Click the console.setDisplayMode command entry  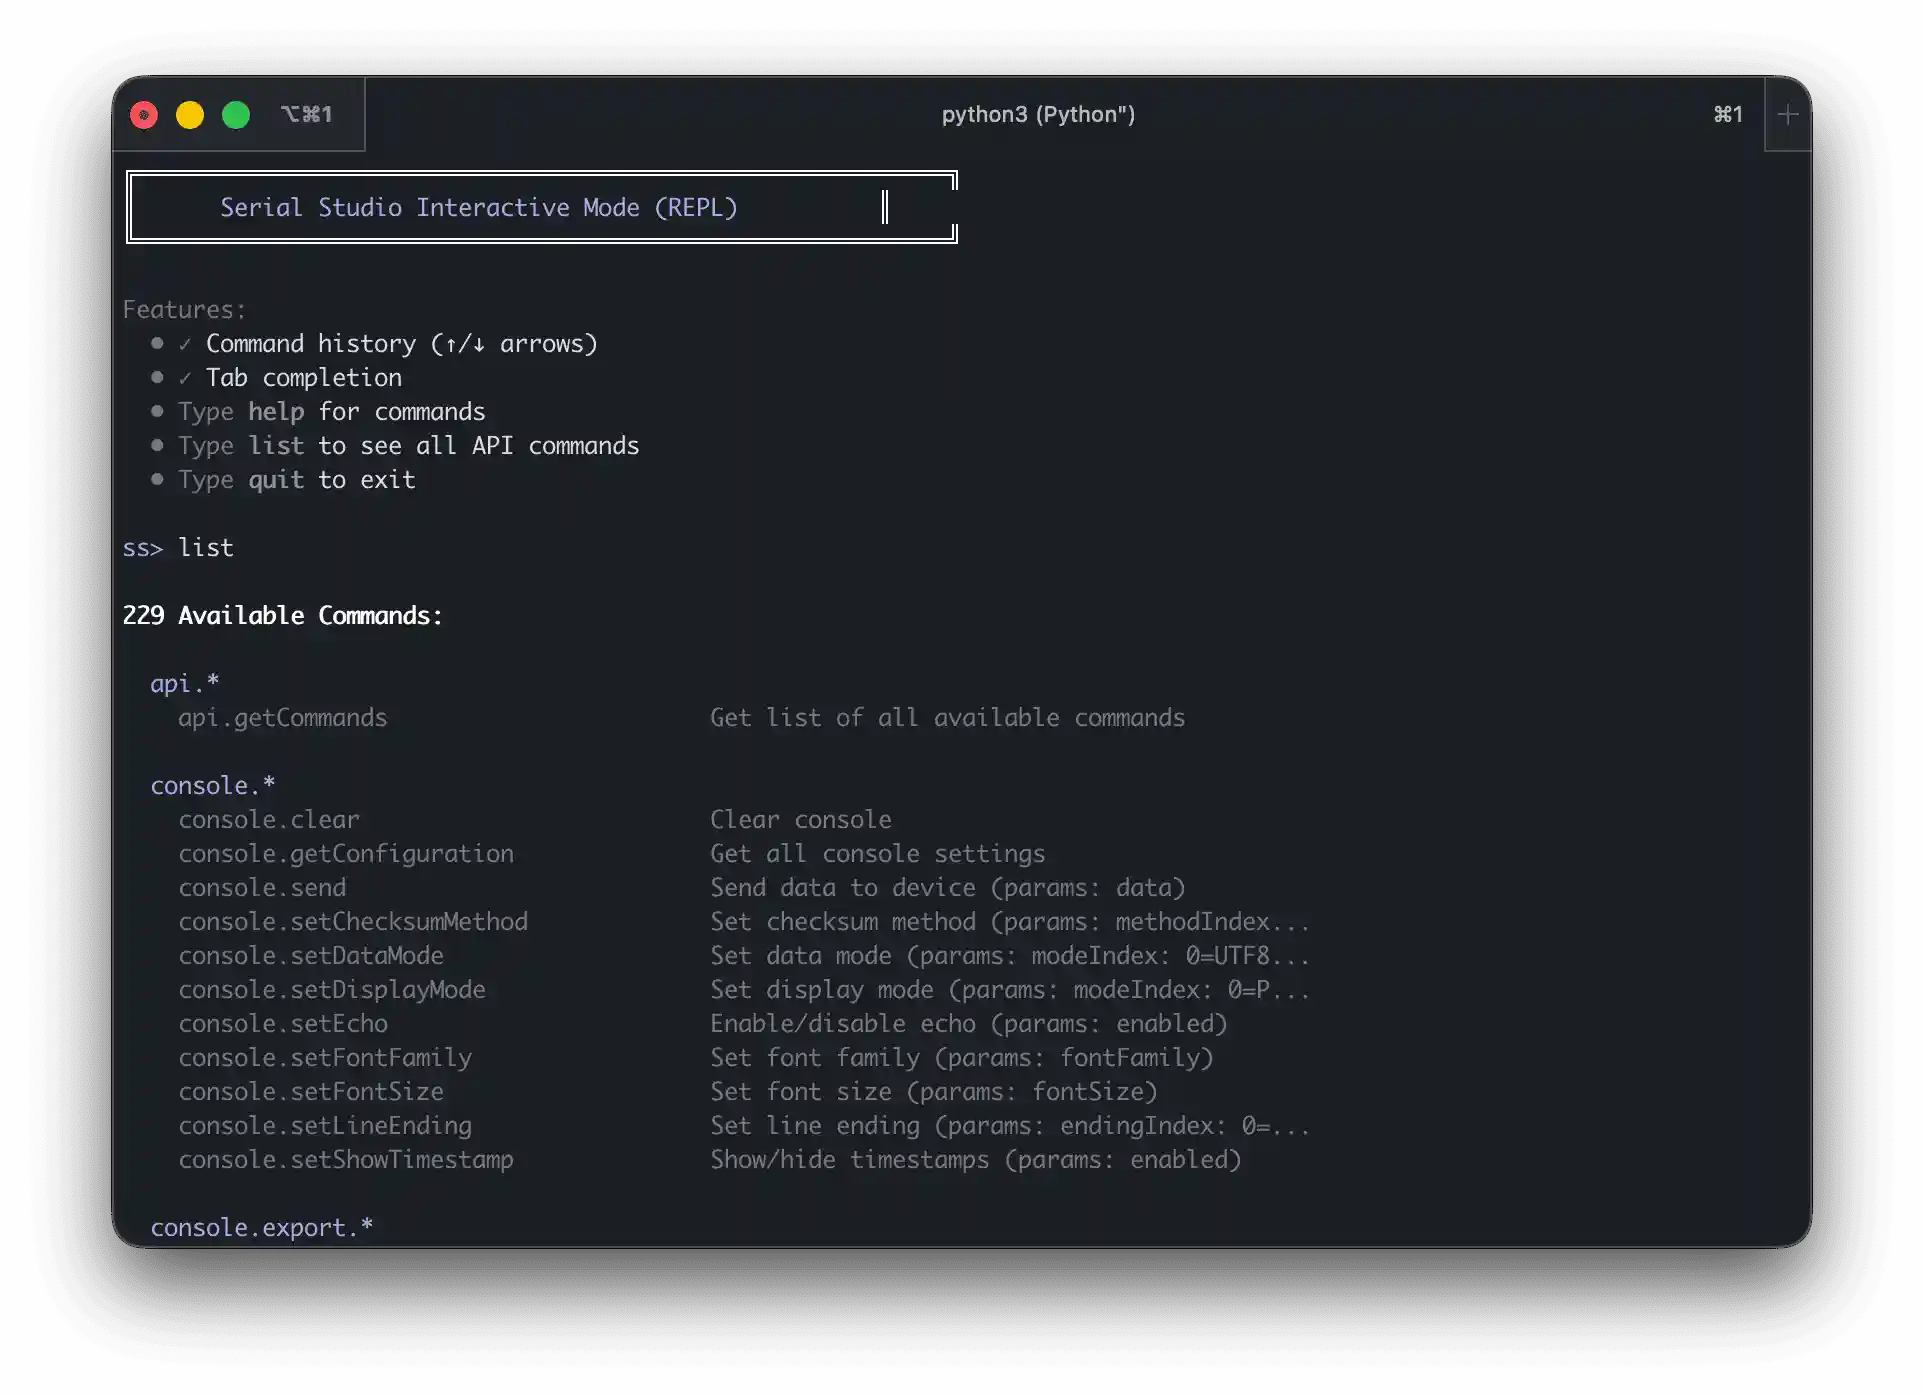[333, 990]
